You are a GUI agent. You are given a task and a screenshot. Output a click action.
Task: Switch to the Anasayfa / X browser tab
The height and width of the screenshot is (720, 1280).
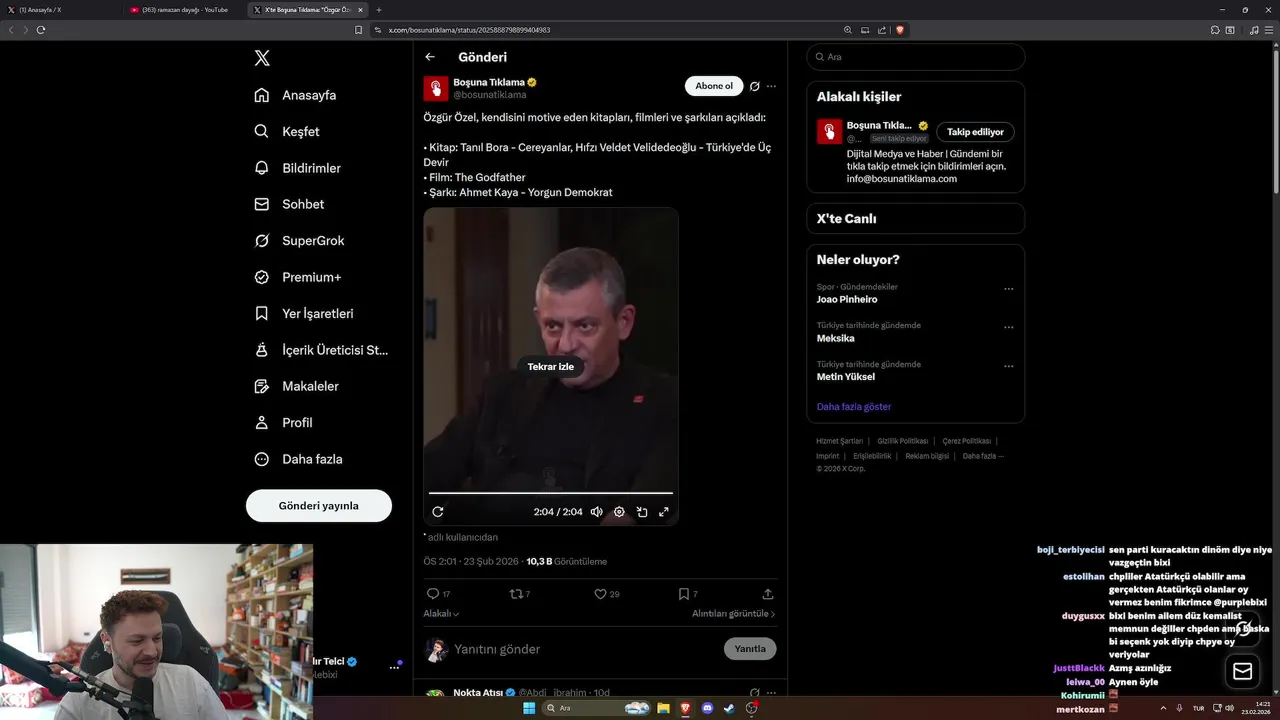[60, 10]
